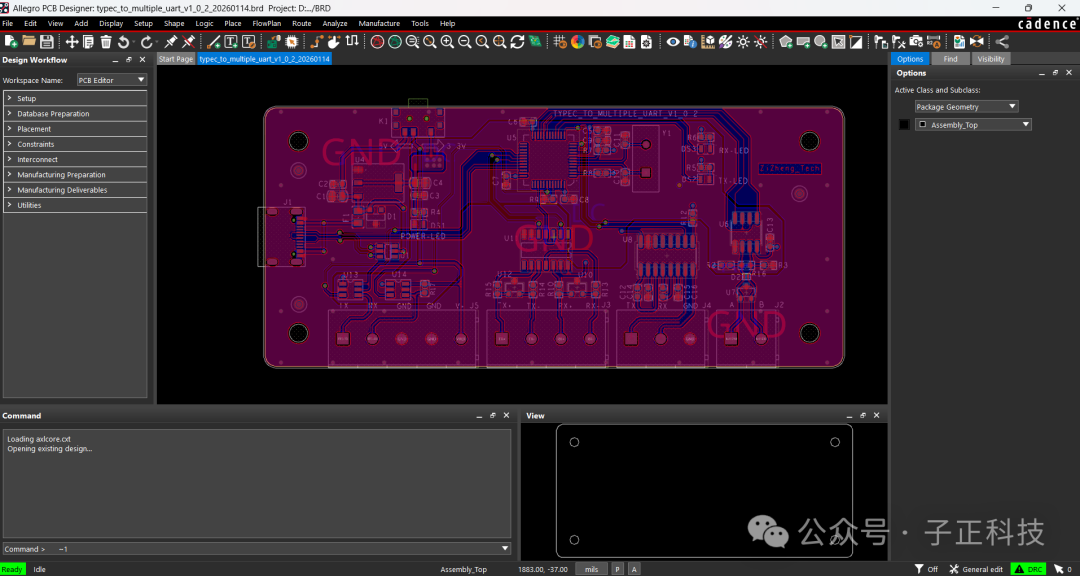1080x576 pixels.
Task: Toggle the DRC status indicator
Action: coord(1028,569)
